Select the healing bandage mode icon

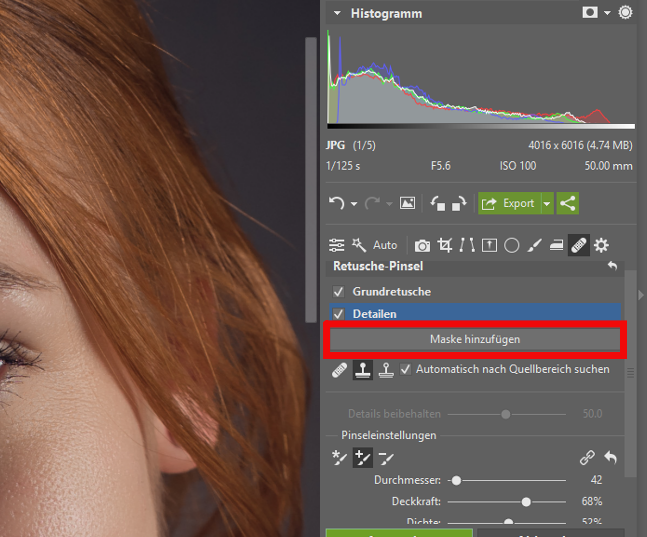coord(340,370)
